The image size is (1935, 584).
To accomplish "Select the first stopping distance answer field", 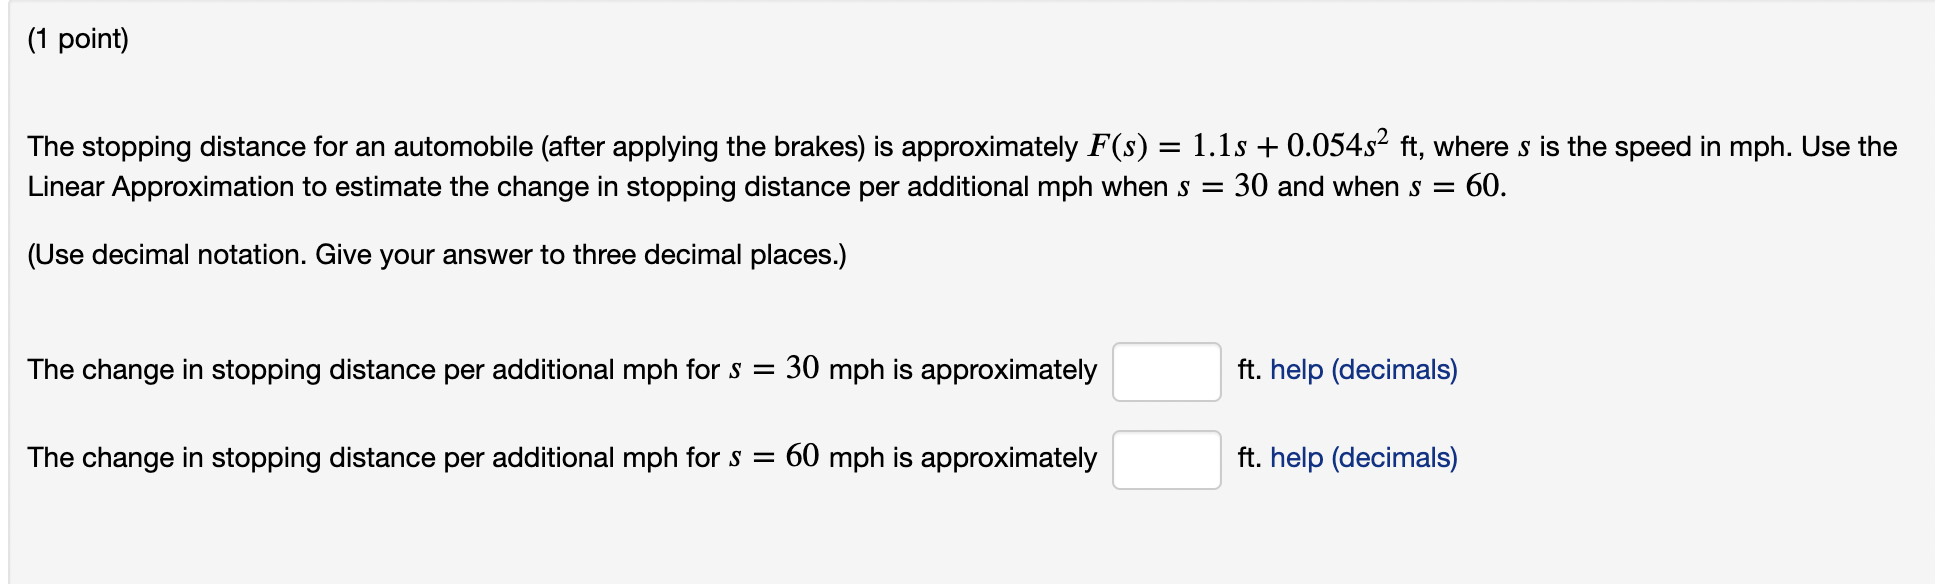I will tap(1165, 370).
